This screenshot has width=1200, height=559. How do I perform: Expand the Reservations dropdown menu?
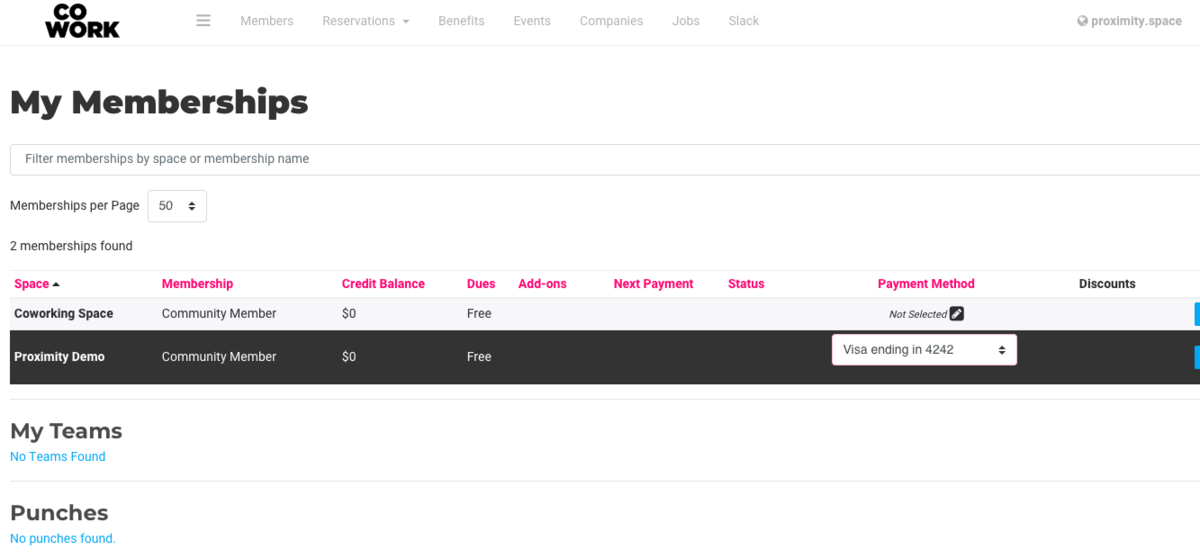(366, 21)
